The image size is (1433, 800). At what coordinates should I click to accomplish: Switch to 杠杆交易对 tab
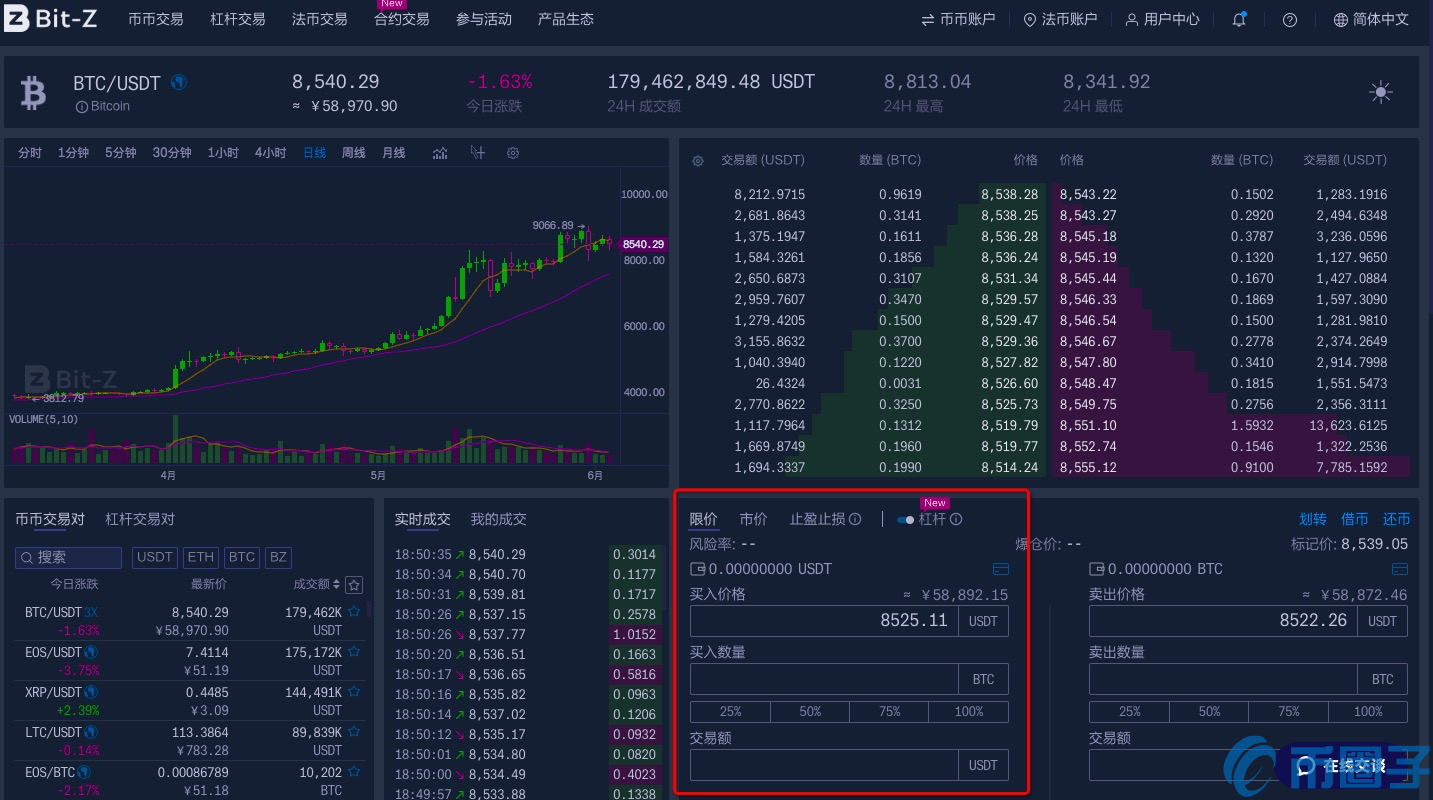point(140,519)
